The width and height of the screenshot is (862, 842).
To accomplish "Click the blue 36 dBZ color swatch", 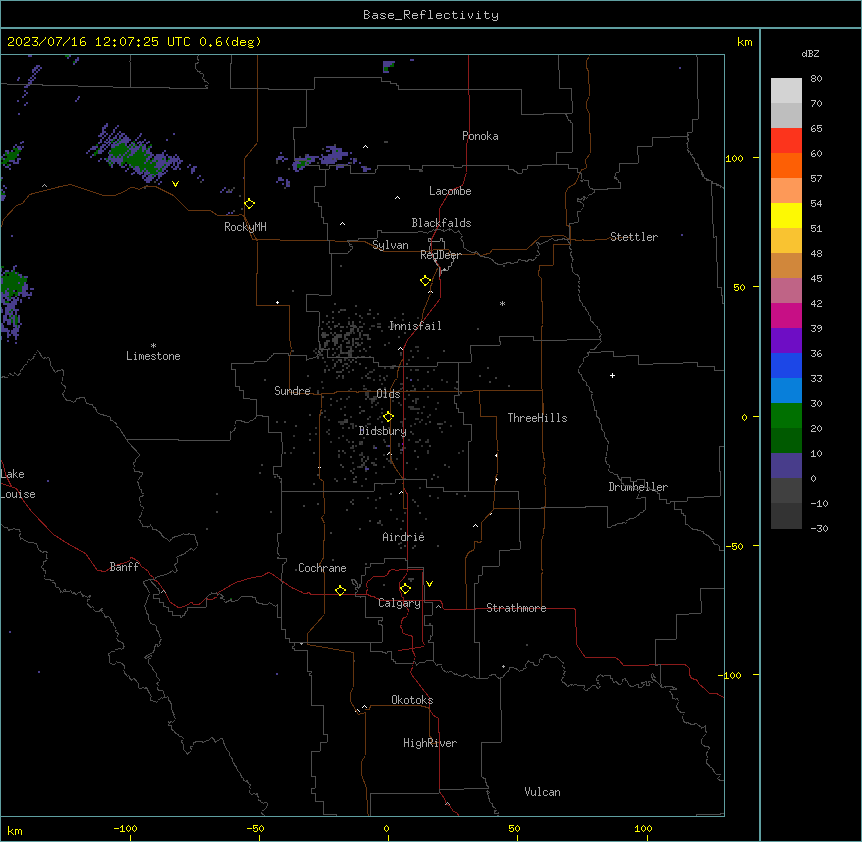I will point(786,365).
